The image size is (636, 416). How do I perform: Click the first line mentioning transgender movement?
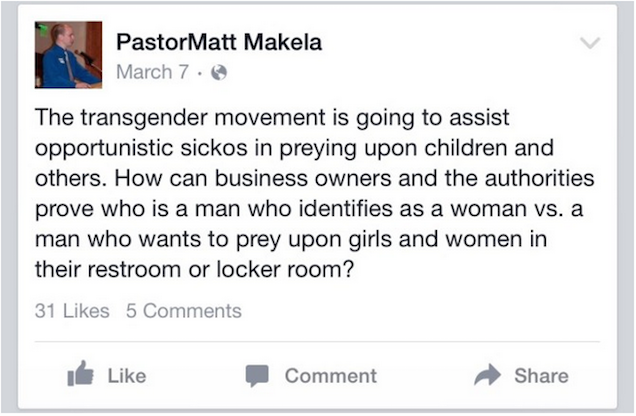(x=272, y=118)
